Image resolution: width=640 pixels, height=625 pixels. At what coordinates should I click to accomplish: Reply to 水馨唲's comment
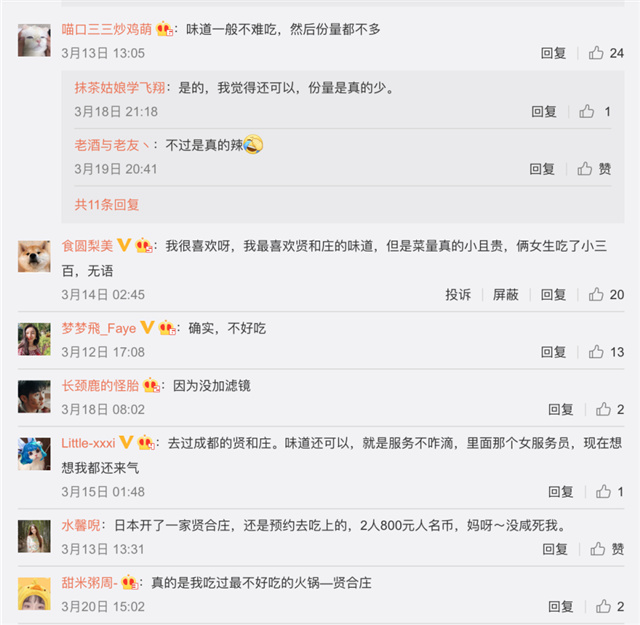[x=555, y=549]
